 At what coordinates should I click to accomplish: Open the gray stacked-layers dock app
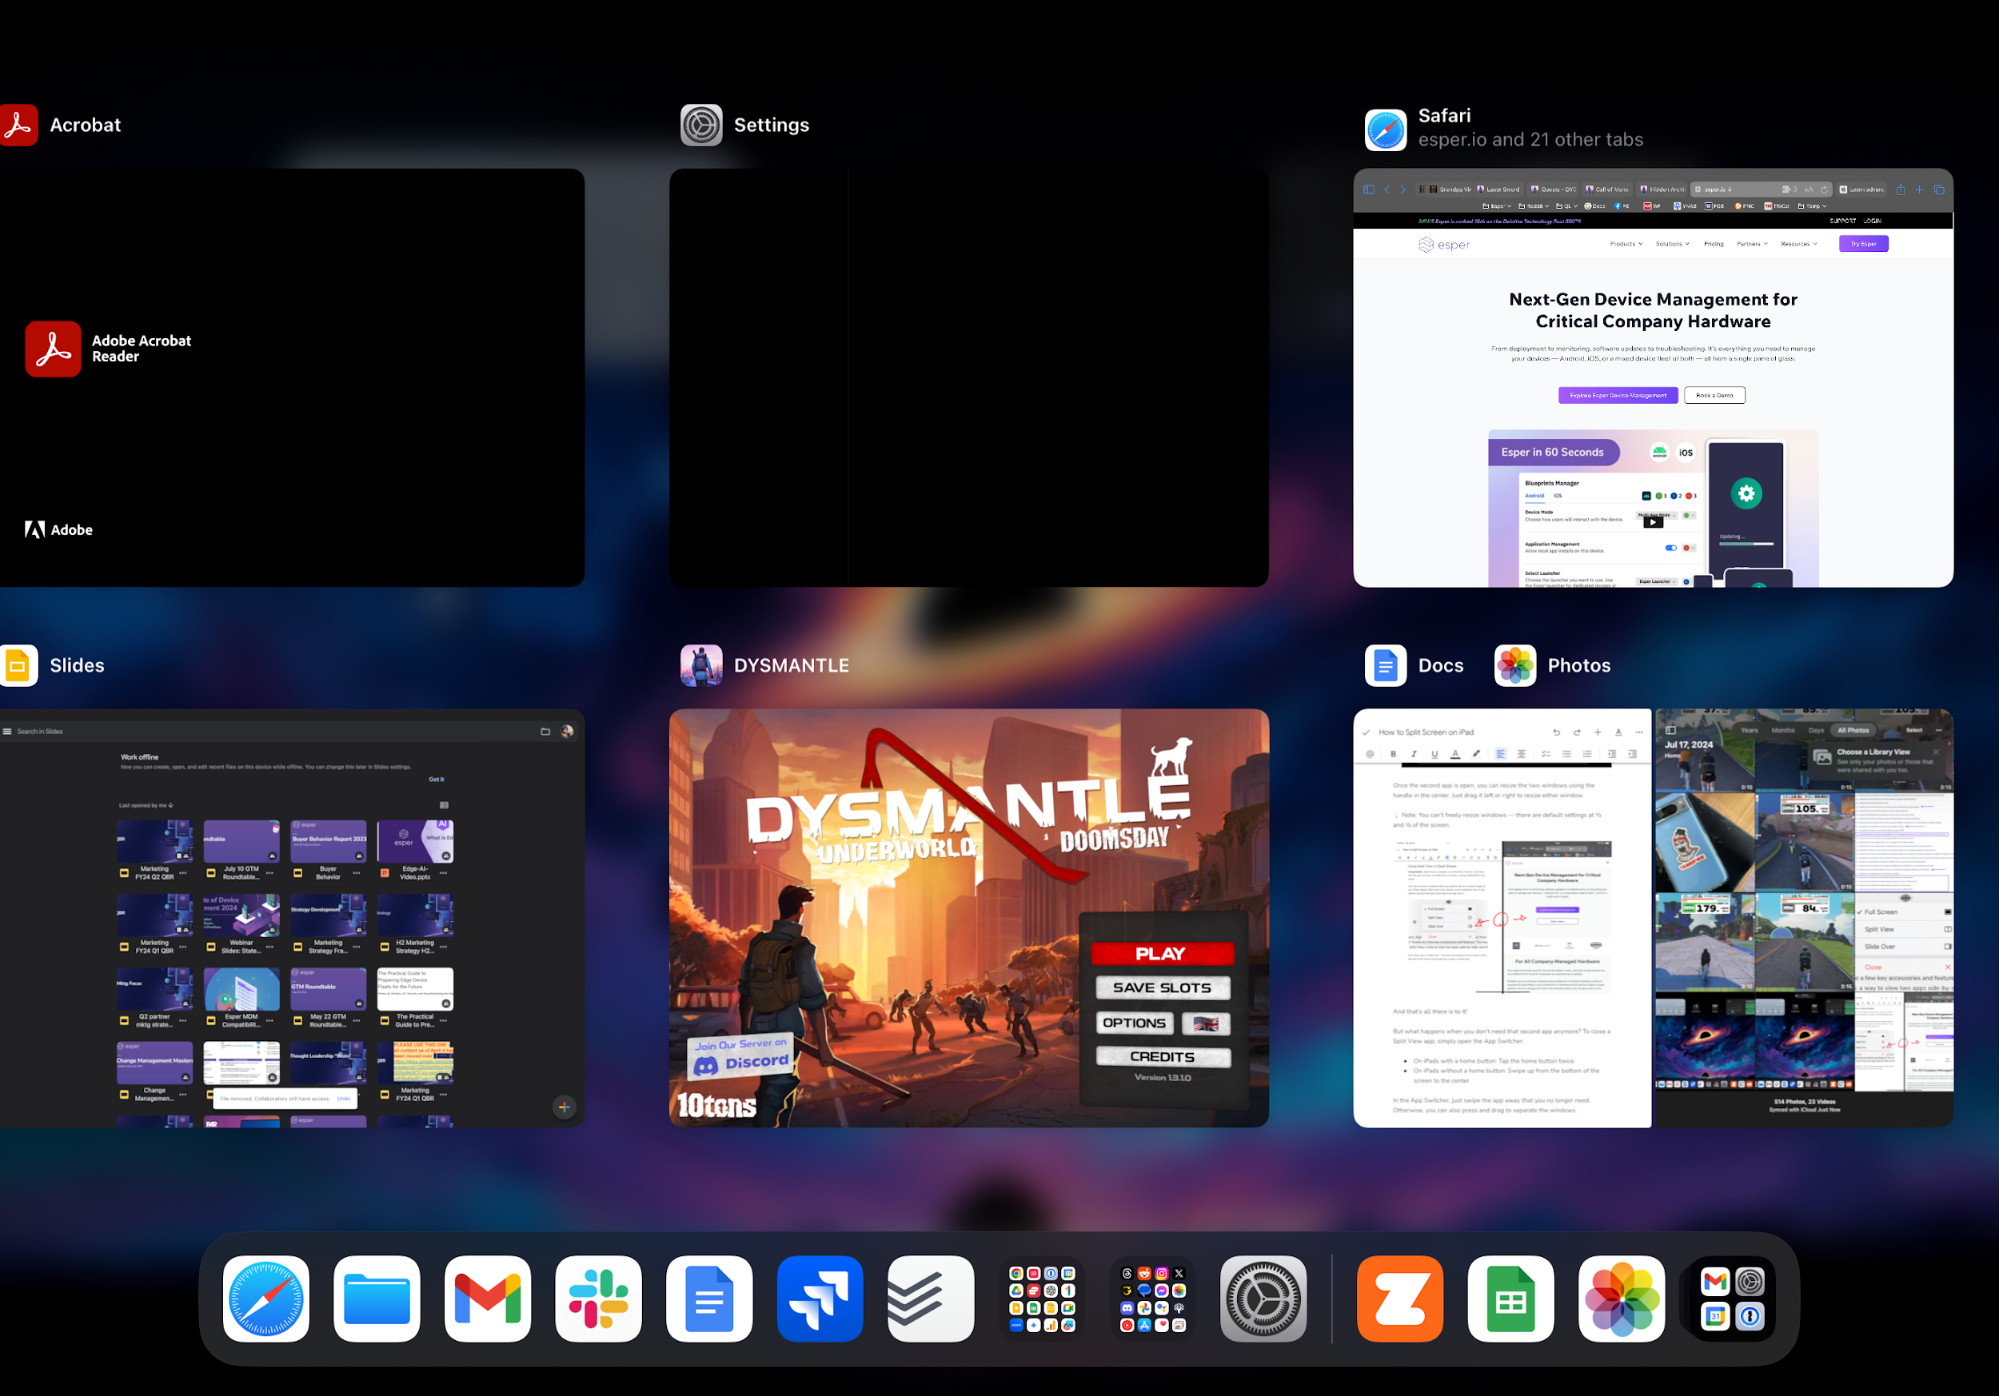[930, 1298]
